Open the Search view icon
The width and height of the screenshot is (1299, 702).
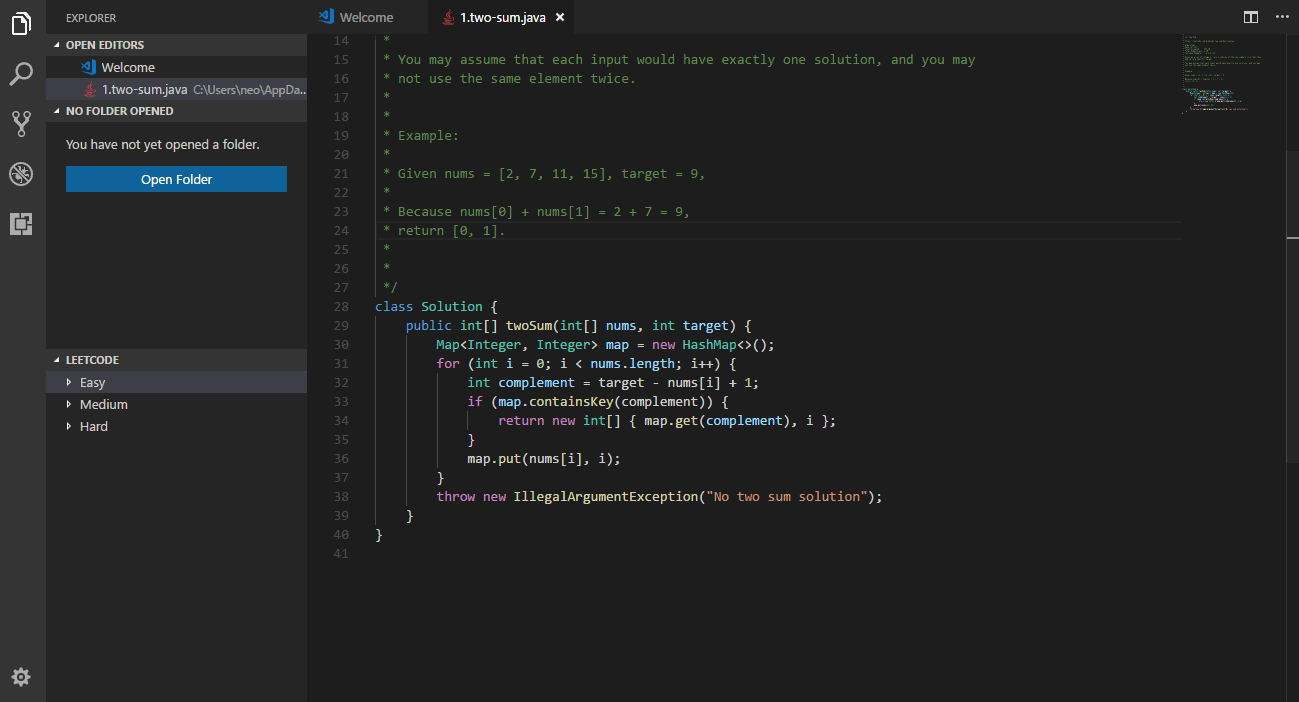[22, 74]
